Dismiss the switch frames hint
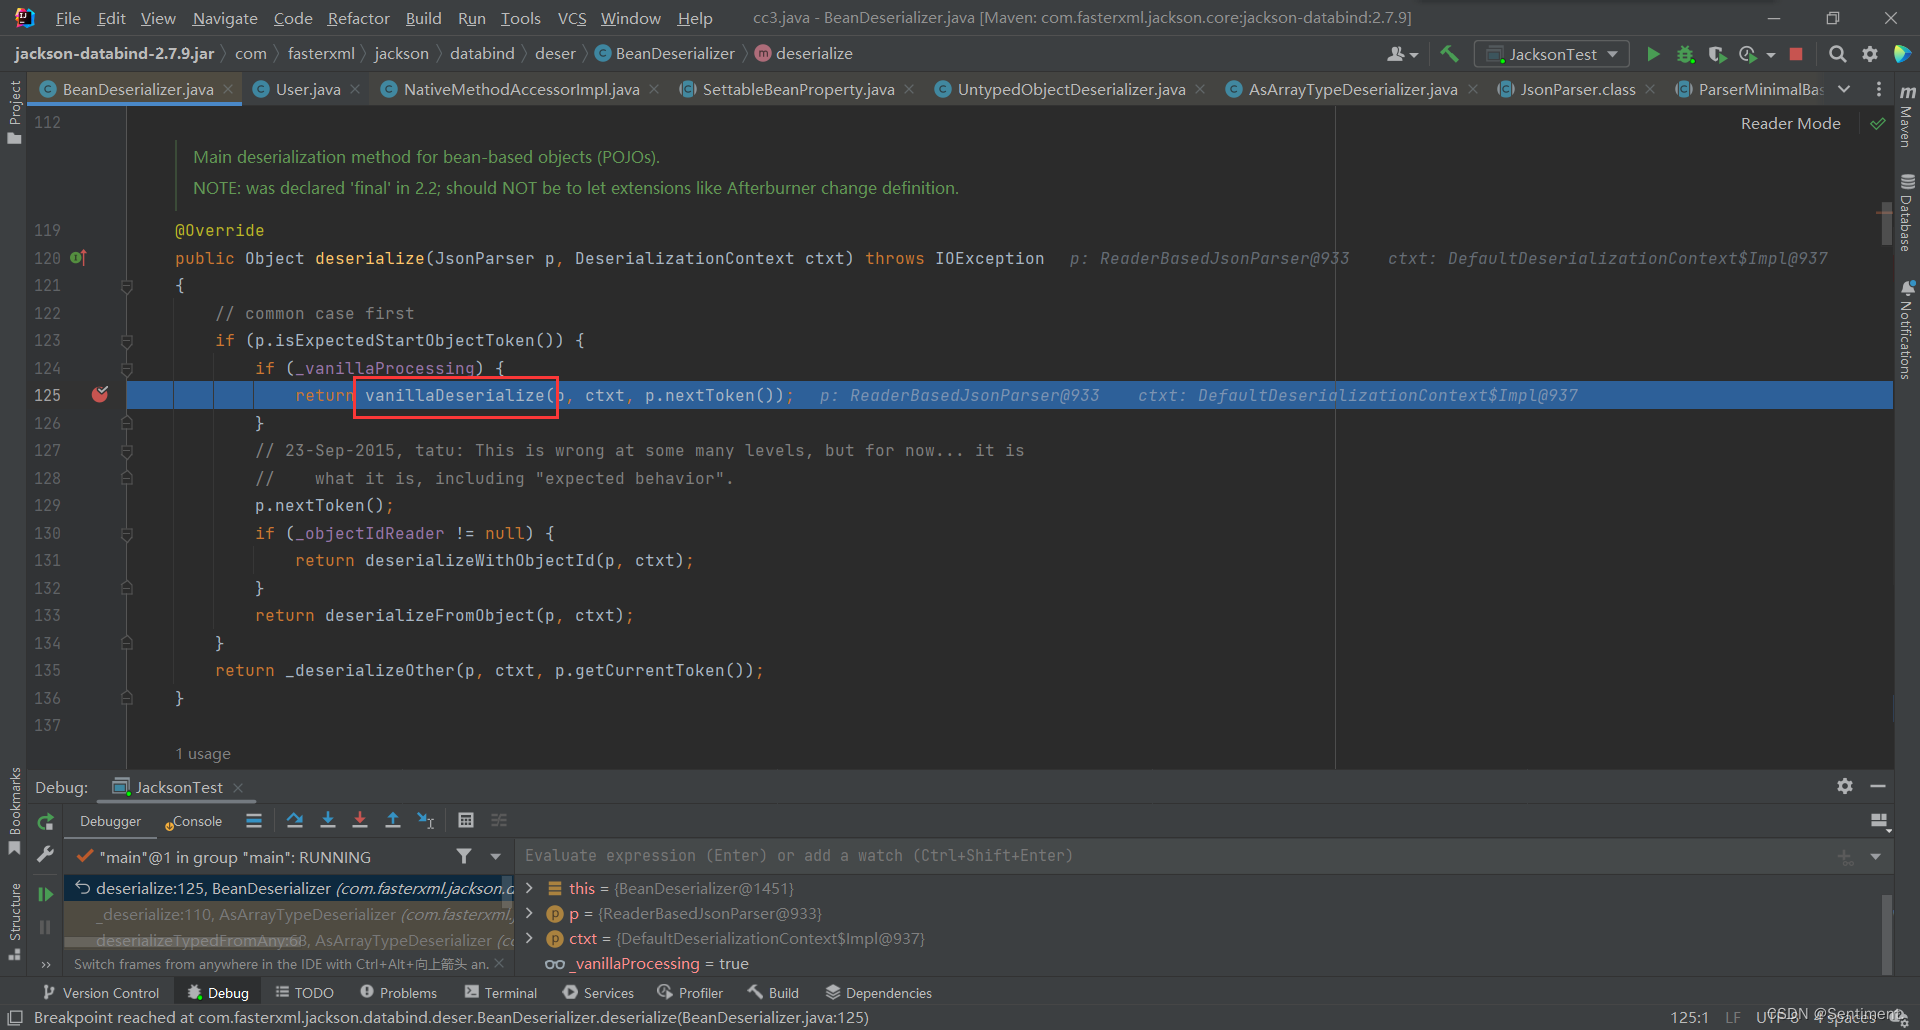Screen dimensions: 1920x1030 point(499,964)
